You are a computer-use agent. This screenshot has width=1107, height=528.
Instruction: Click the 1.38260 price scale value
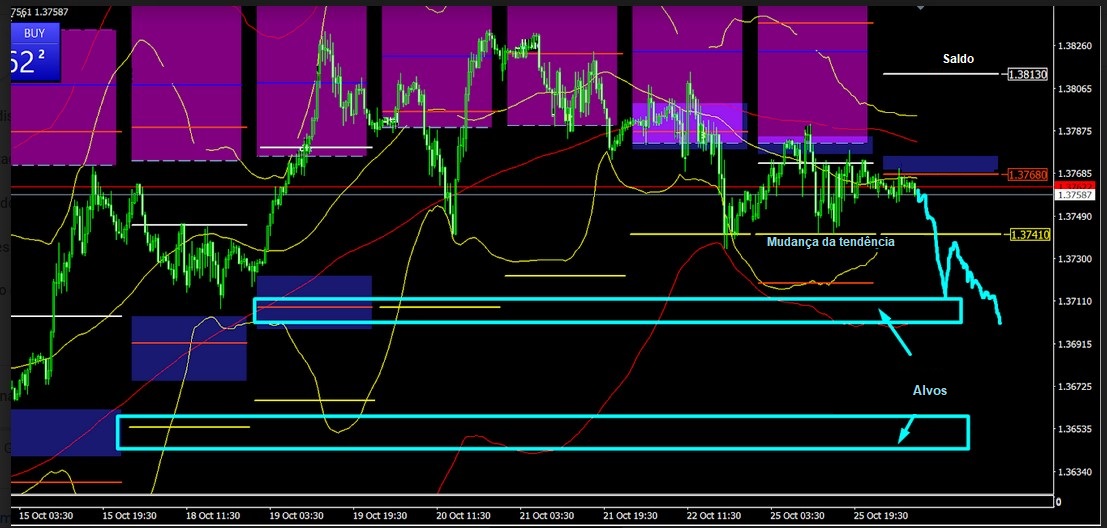[1073, 46]
